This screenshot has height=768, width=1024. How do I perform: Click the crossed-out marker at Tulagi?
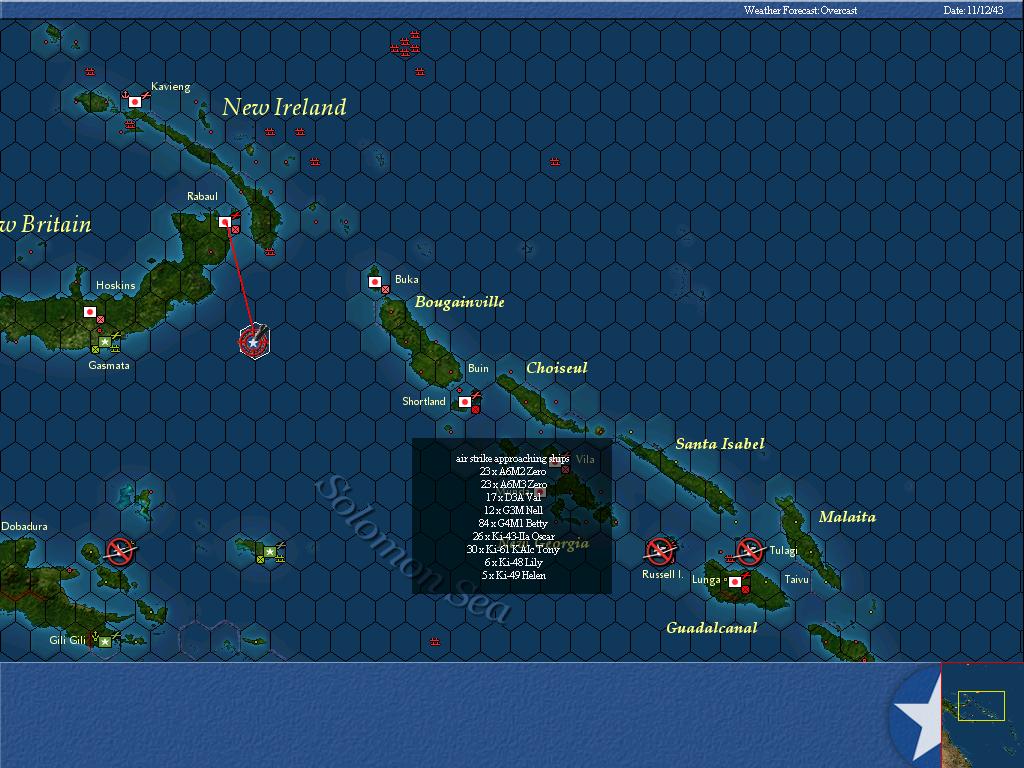pos(750,551)
